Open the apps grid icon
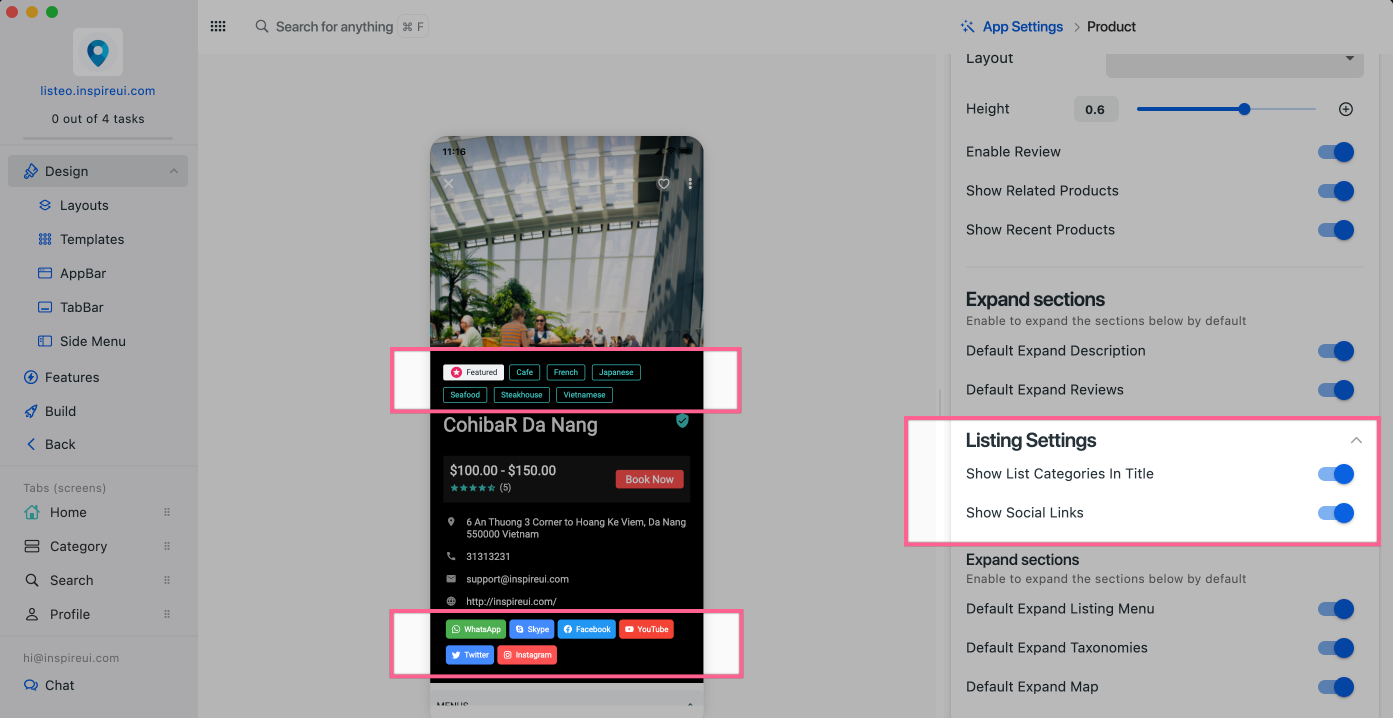 coord(218,27)
